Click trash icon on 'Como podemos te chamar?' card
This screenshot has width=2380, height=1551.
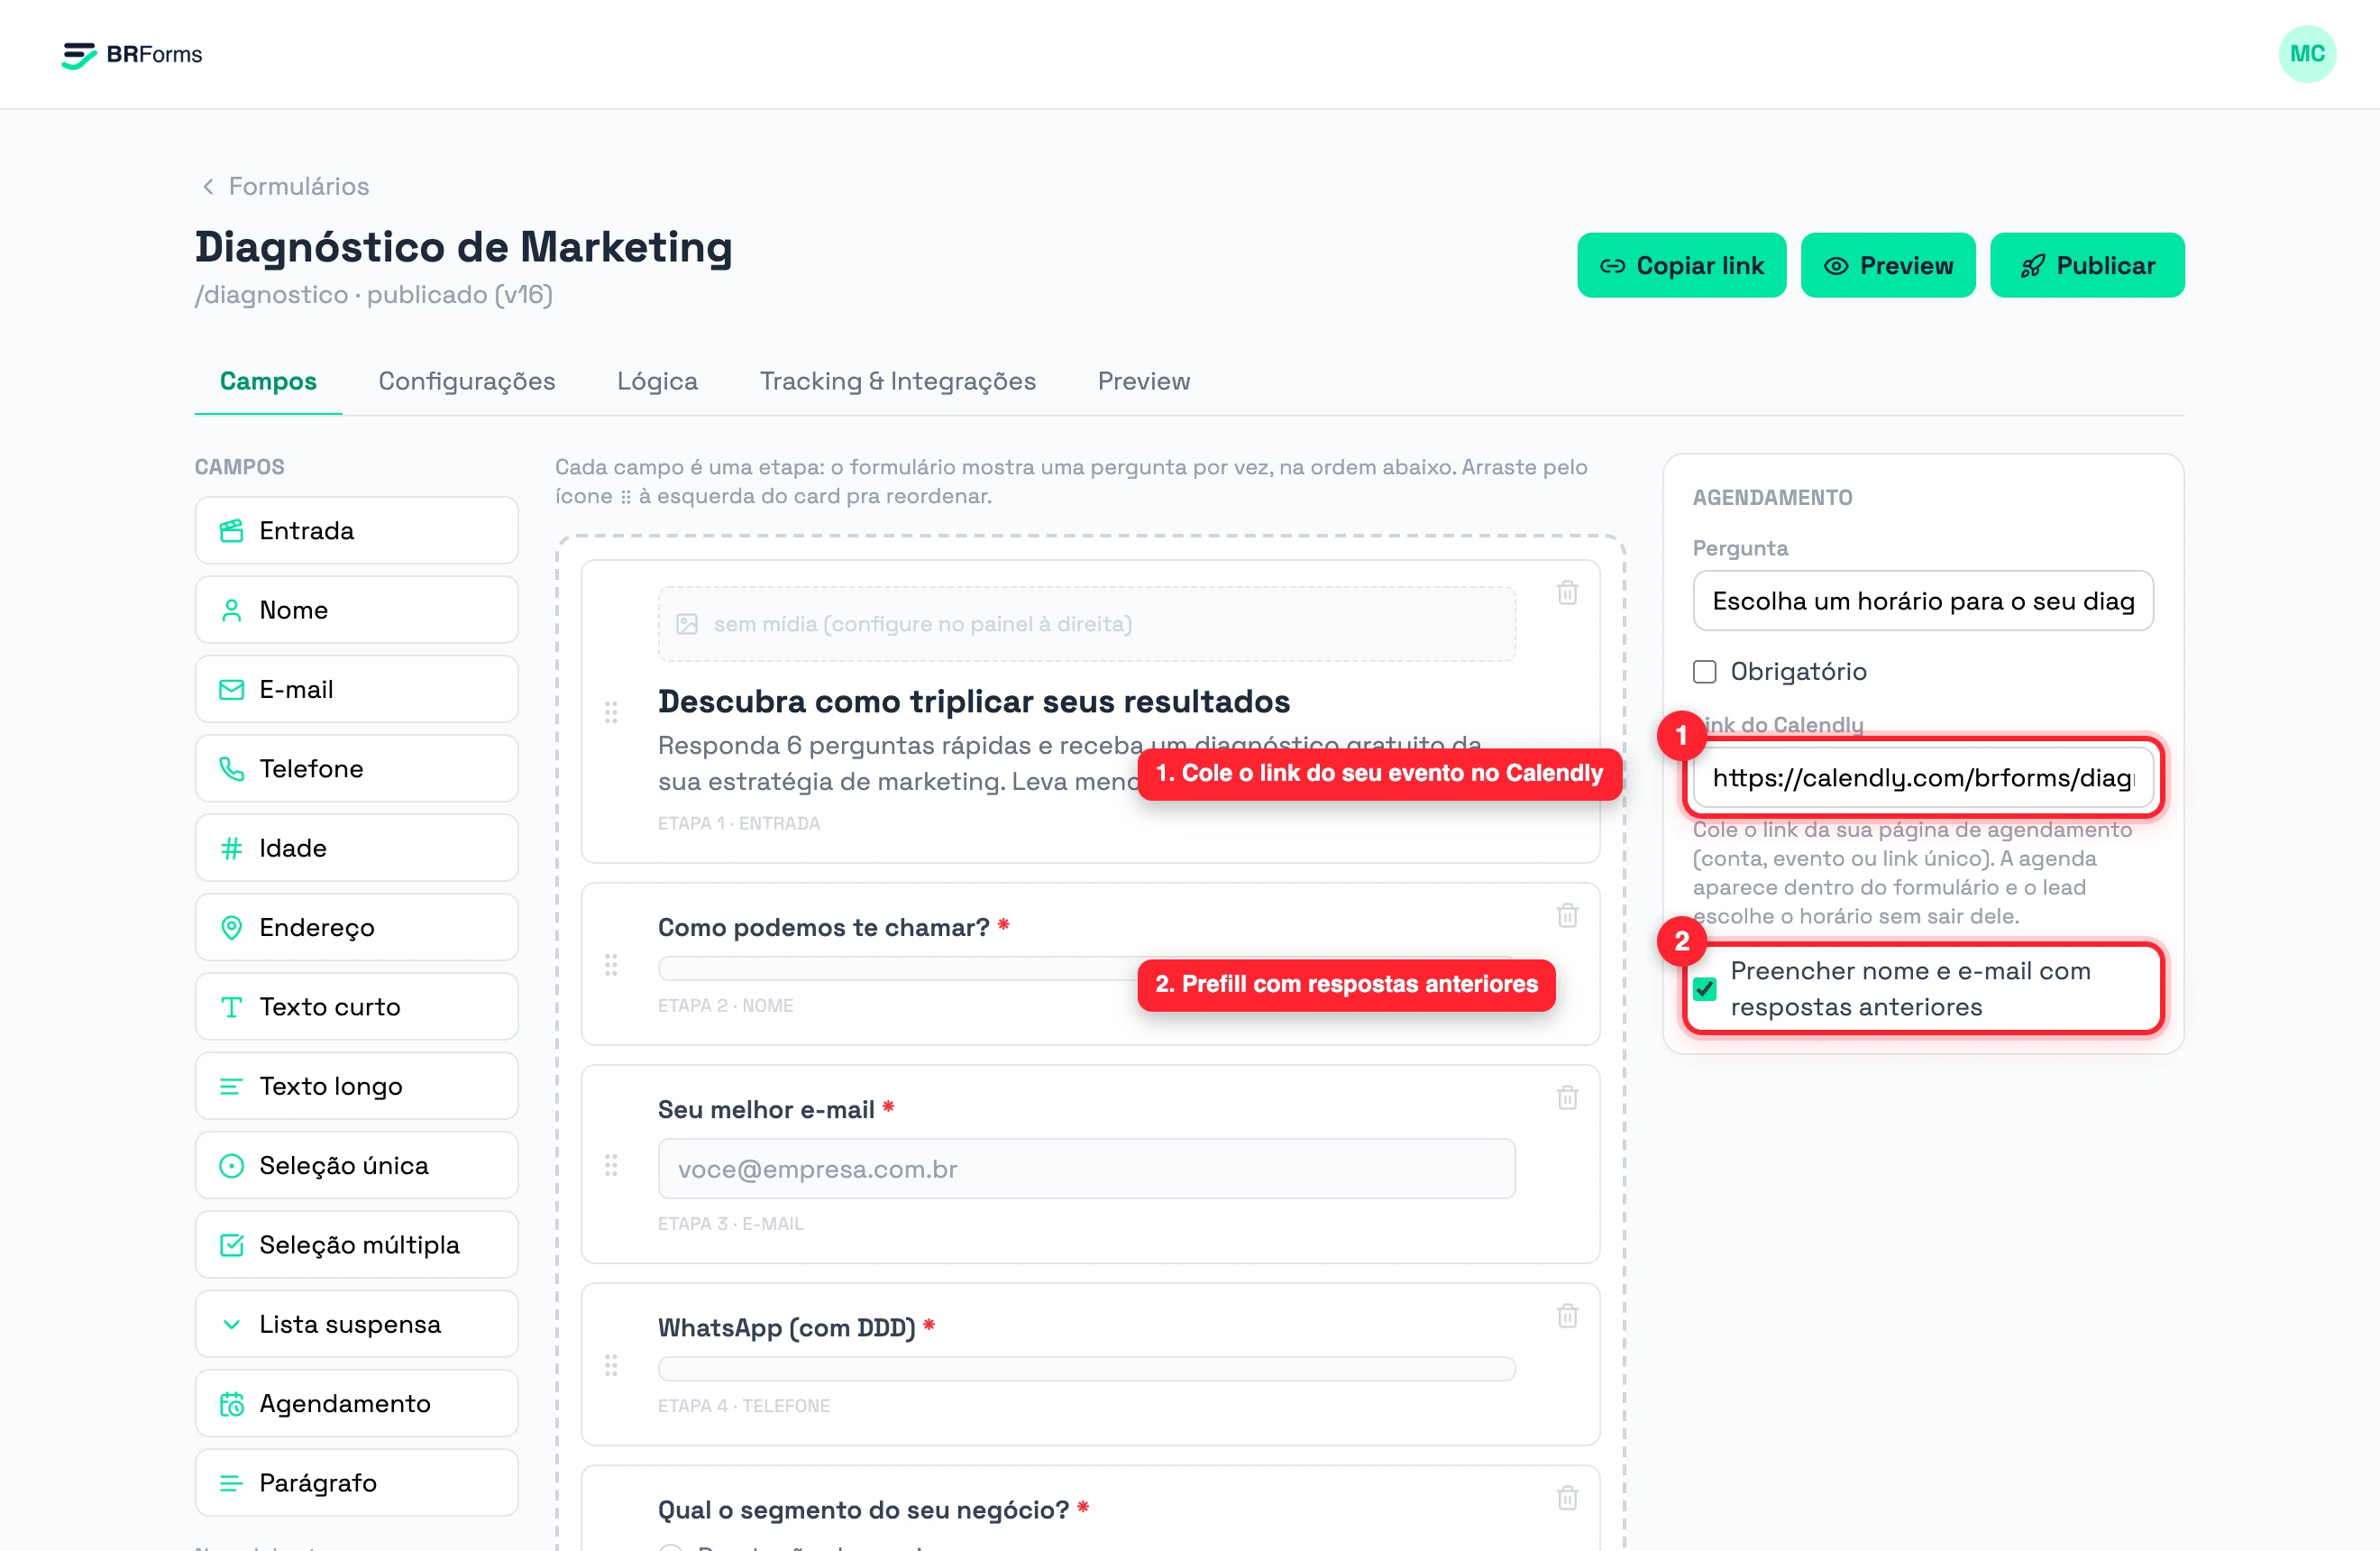[x=1567, y=915]
